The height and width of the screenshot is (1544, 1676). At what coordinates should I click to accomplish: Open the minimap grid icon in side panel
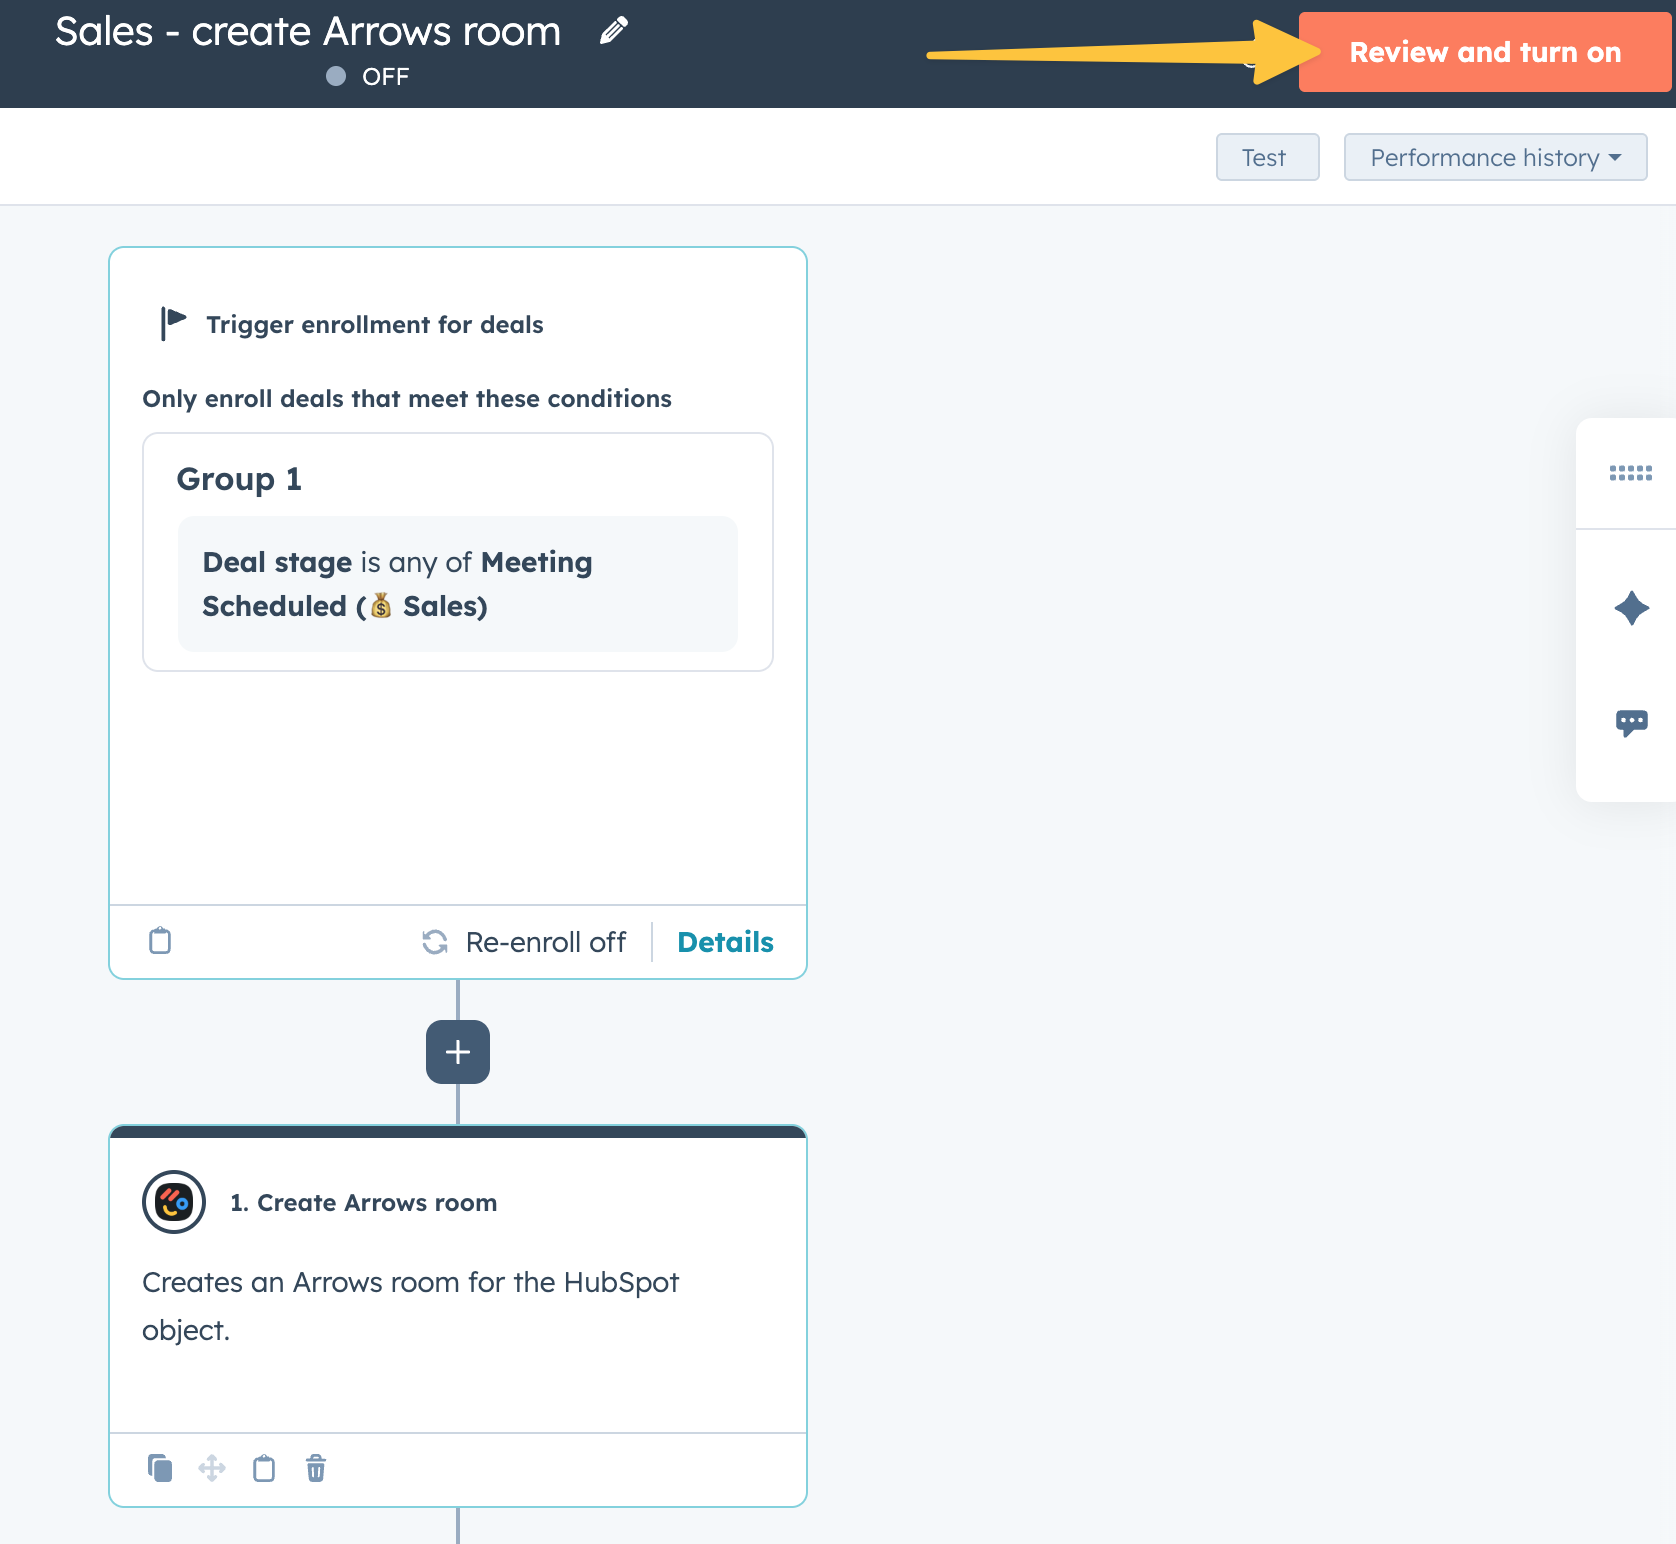(x=1630, y=473)
